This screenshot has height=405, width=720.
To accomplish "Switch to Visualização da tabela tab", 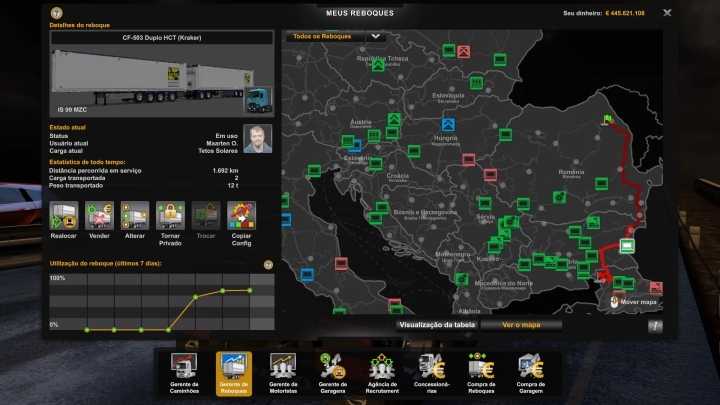I will coord(437,325).
